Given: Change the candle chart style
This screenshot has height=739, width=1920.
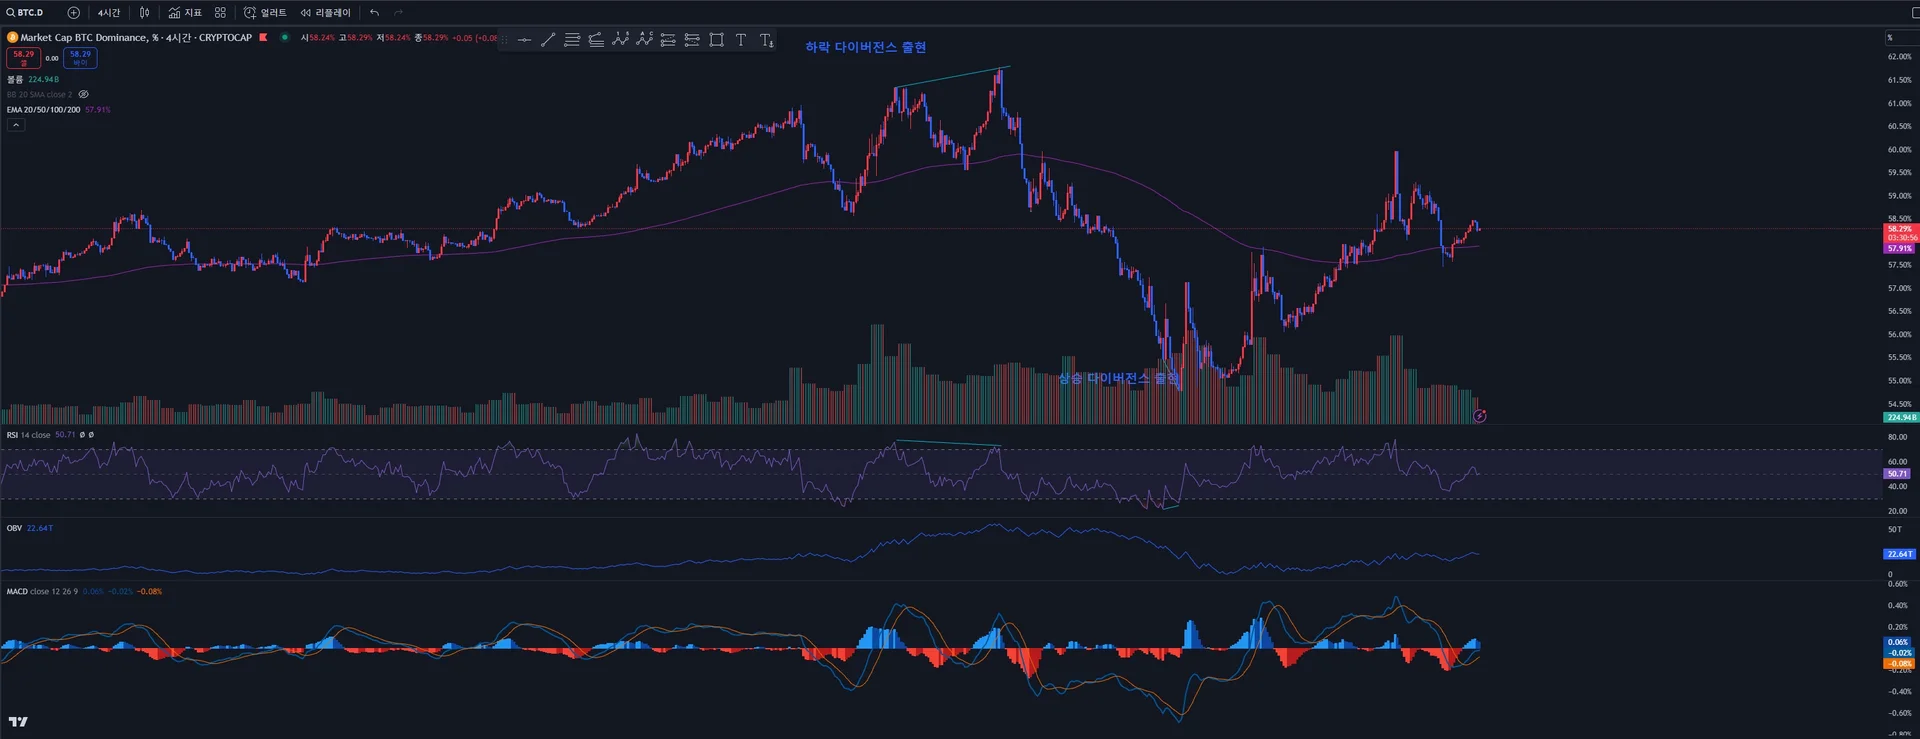Looking at the screenshot, I should click(x=145, y=13).
